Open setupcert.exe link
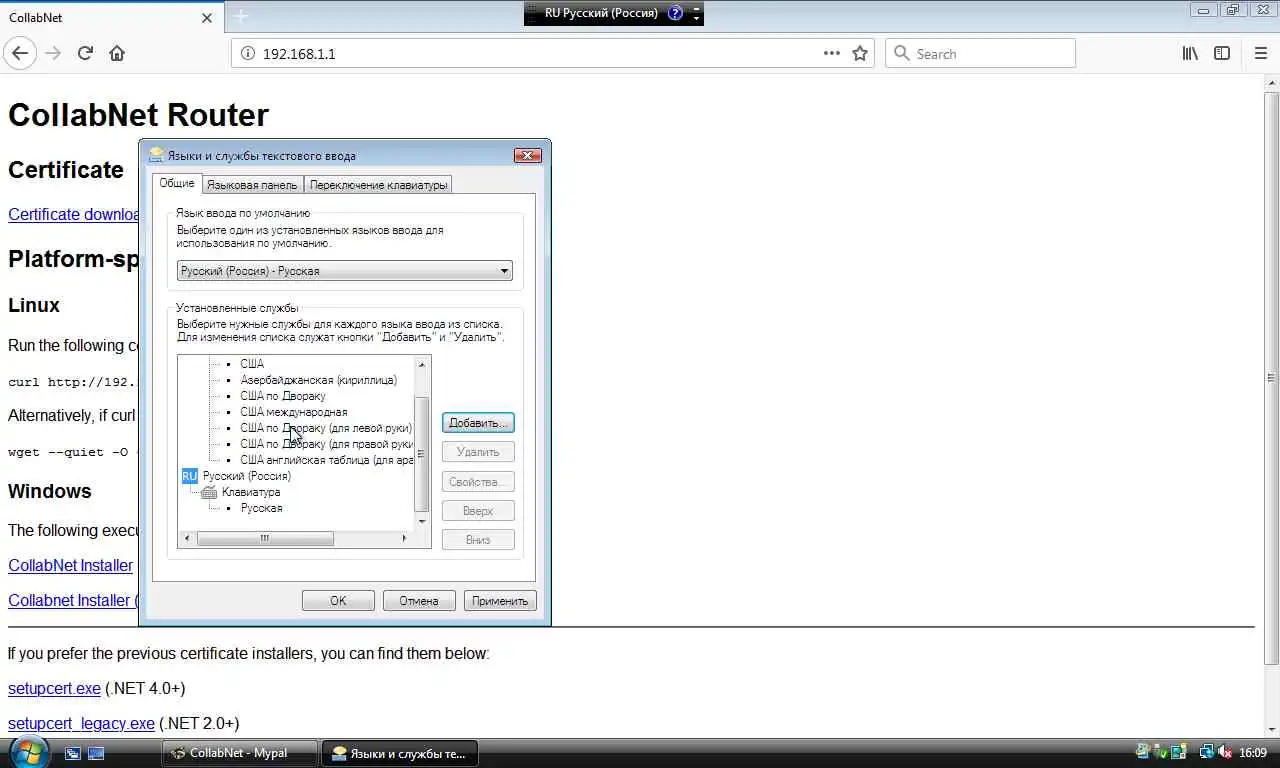This screenshot has width=1280, height=768. click(54, 688)
